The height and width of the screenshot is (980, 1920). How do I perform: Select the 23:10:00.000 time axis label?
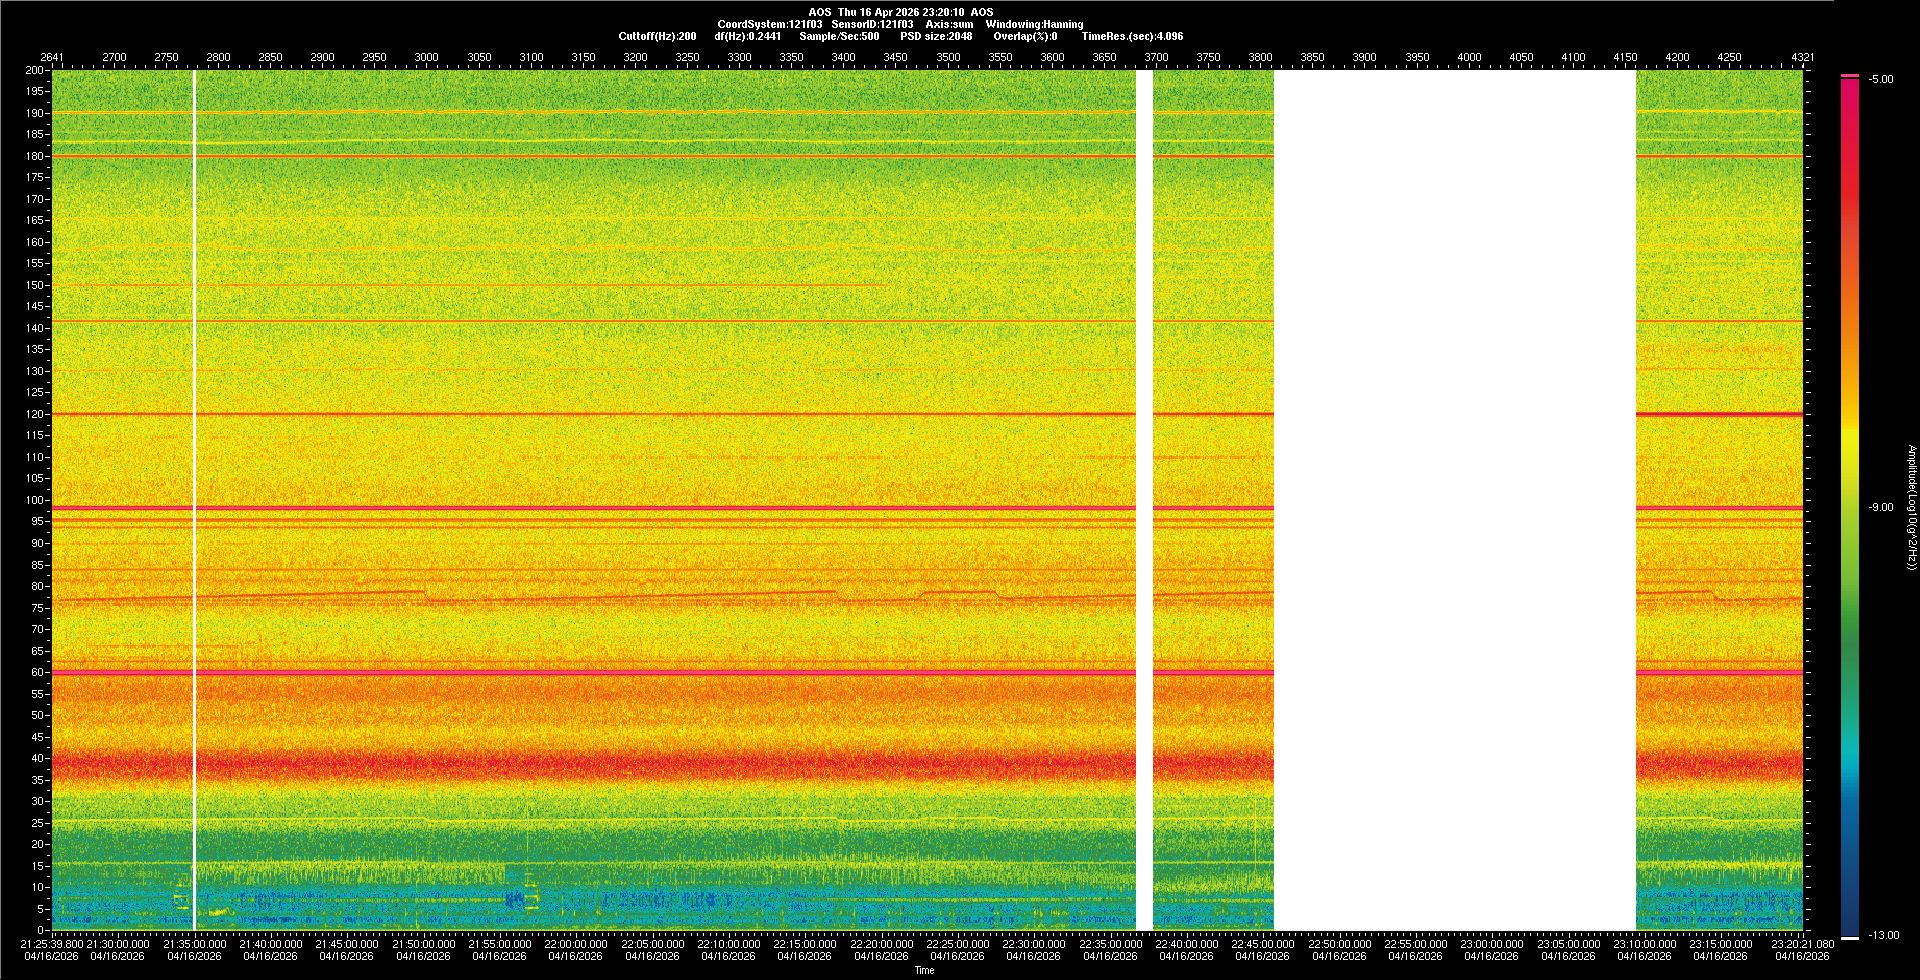[x=1644, y=944]
